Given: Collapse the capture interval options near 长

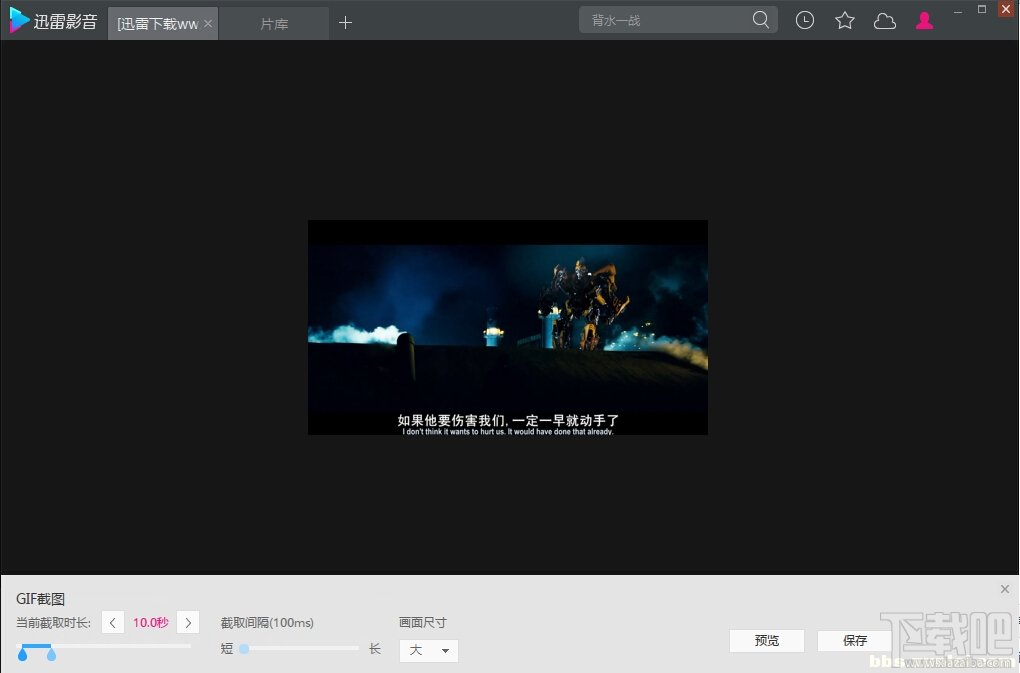Looking at the screenshot, I should click(x=374, y=648).
